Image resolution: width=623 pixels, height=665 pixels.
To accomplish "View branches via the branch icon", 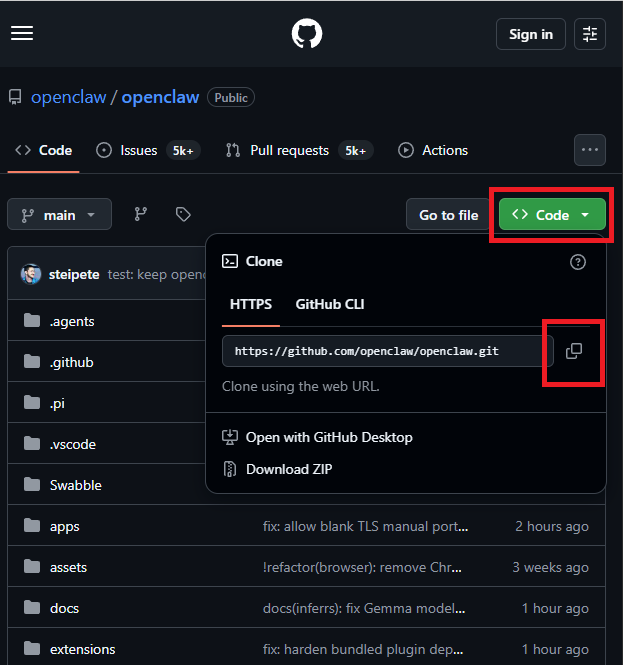I will [x=141, y=214].
